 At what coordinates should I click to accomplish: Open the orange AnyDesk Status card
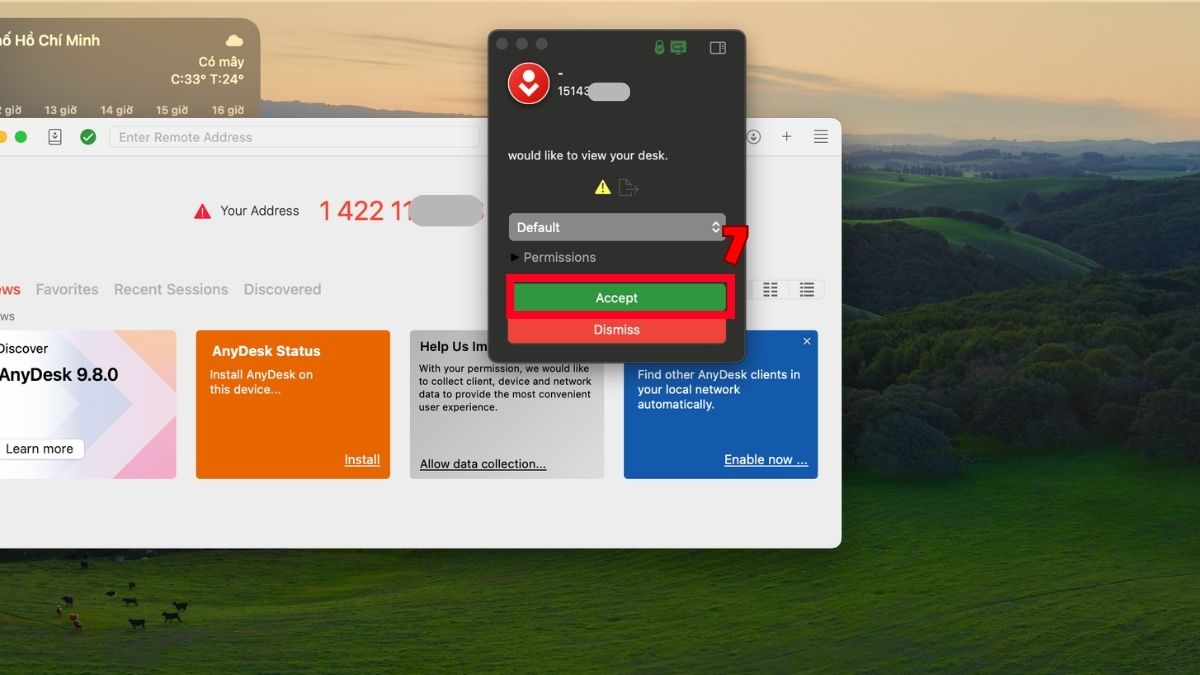click(293, 404)
